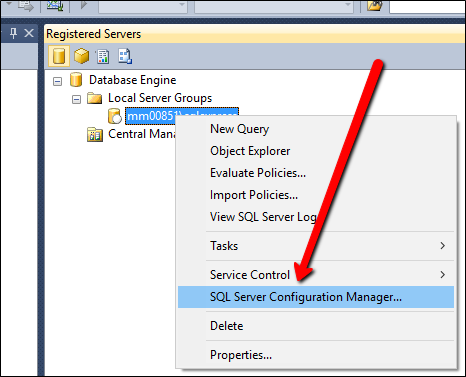Expand the Tasks submenu arrow
The image size is (466, 377).
[x=442, y=246]
